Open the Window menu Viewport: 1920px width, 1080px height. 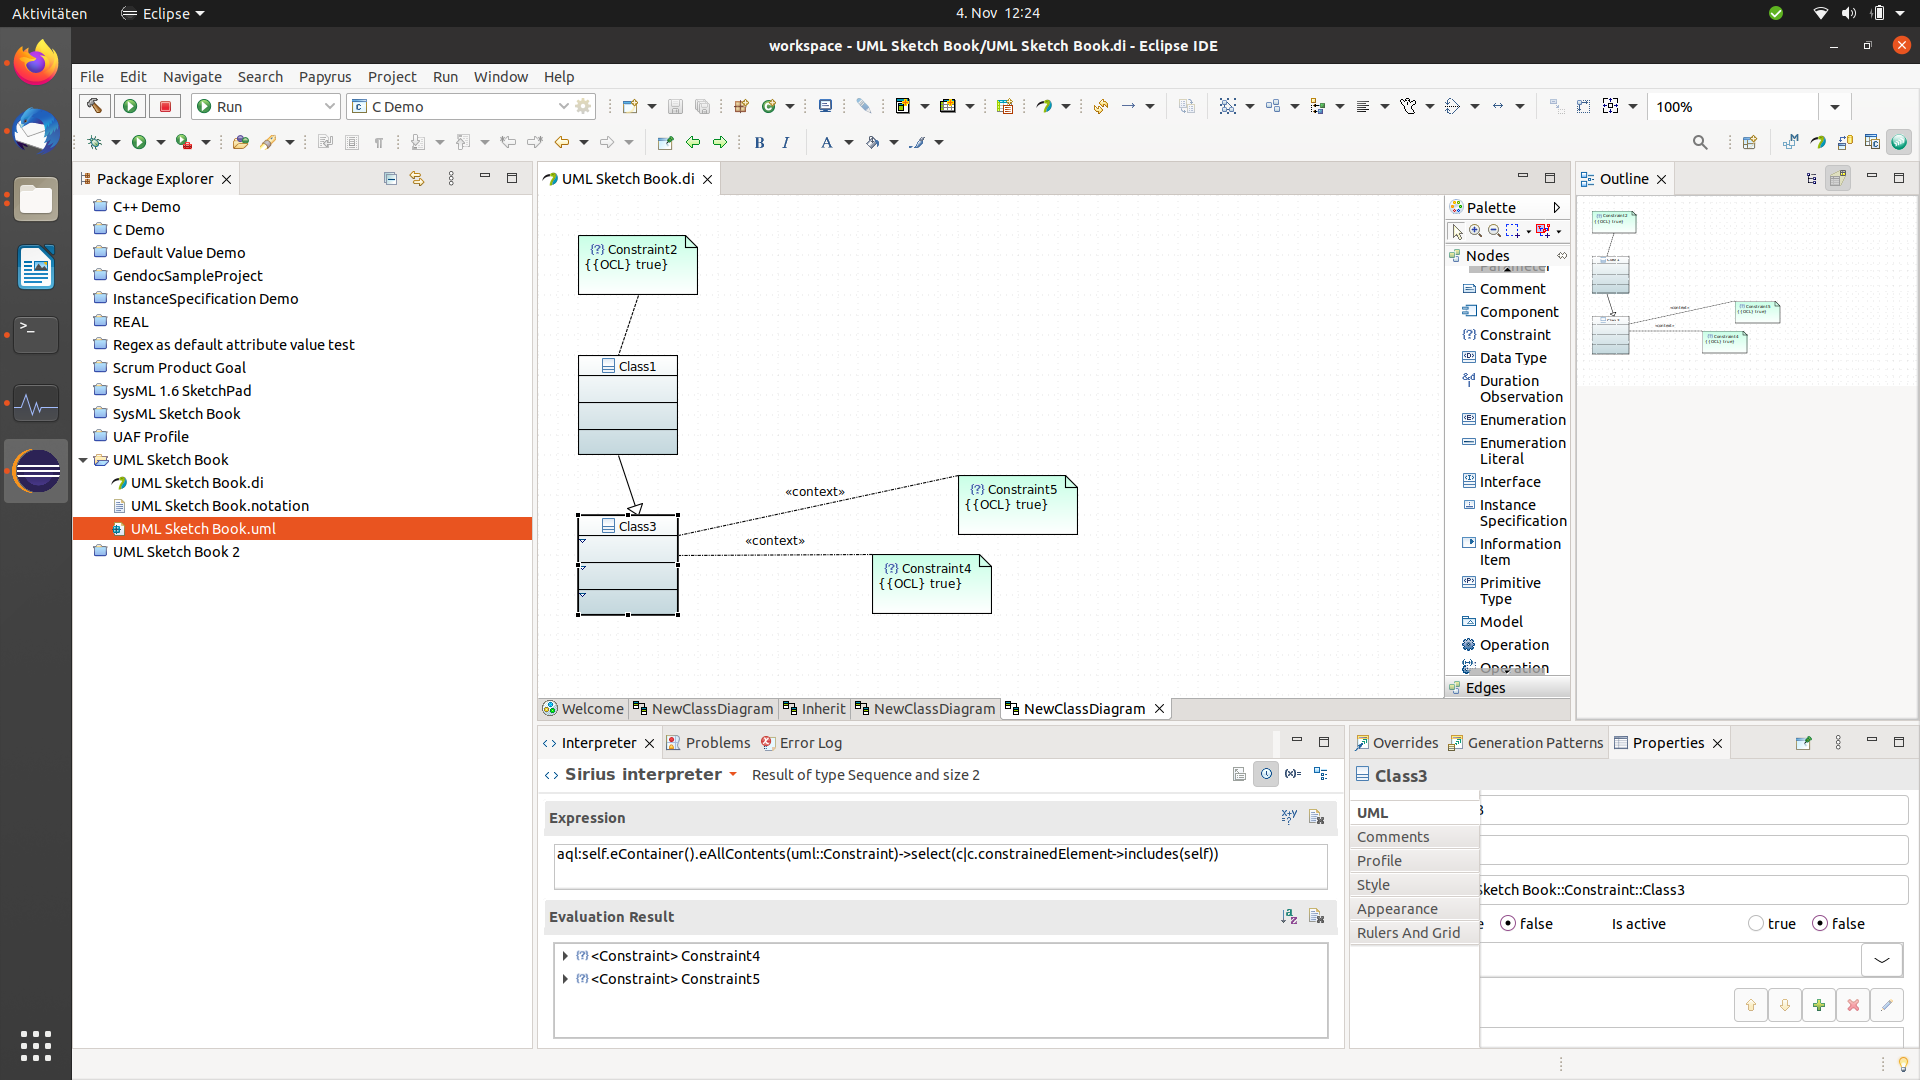[x=500, y=77]
